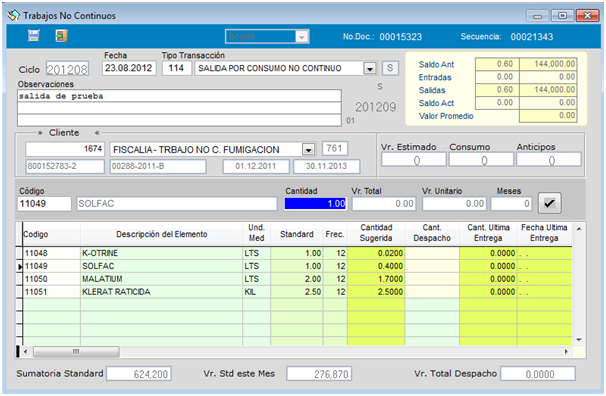Click the Vr. Estimado field
Viewport: 606px width, 396px height.
[x=414, y=160]
